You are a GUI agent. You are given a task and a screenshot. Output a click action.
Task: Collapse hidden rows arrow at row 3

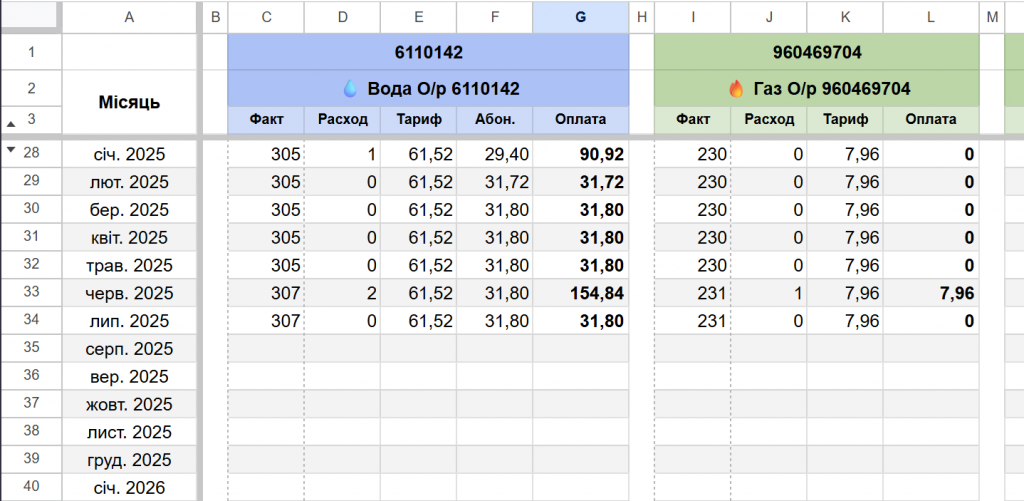(x=10, y=123)
